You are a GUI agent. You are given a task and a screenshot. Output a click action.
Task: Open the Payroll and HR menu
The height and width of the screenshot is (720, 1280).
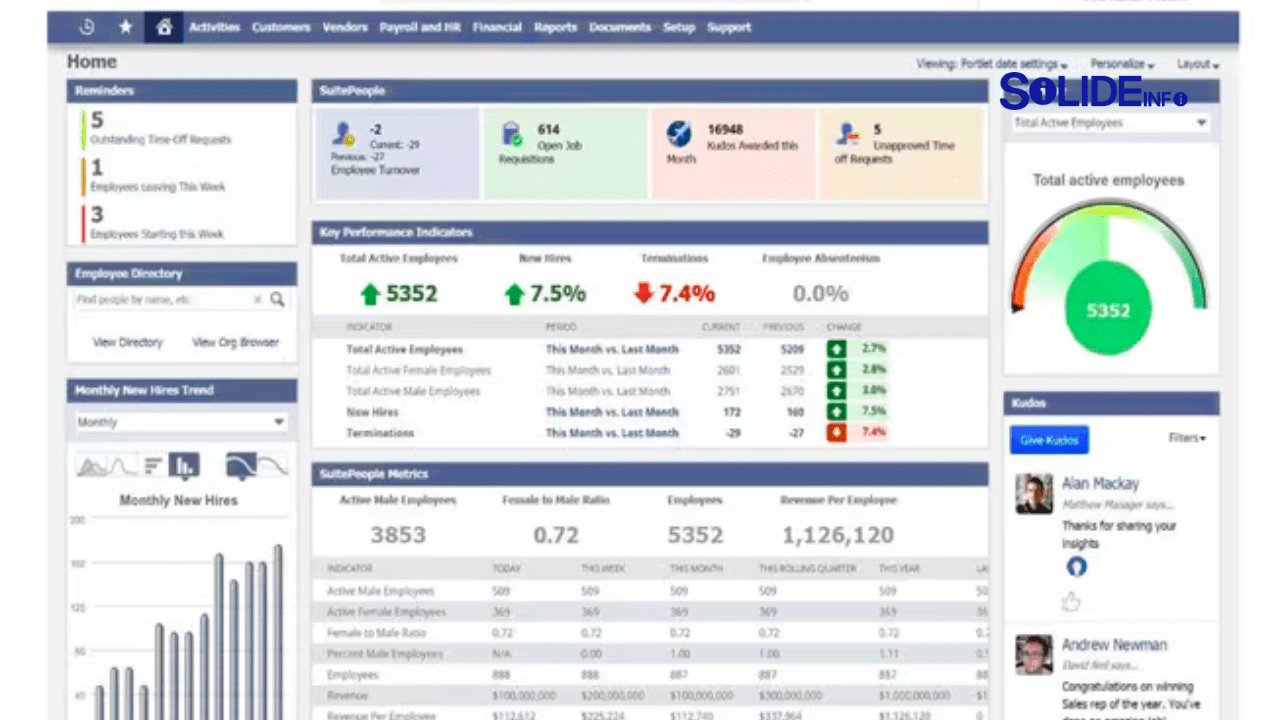[420, 27]
